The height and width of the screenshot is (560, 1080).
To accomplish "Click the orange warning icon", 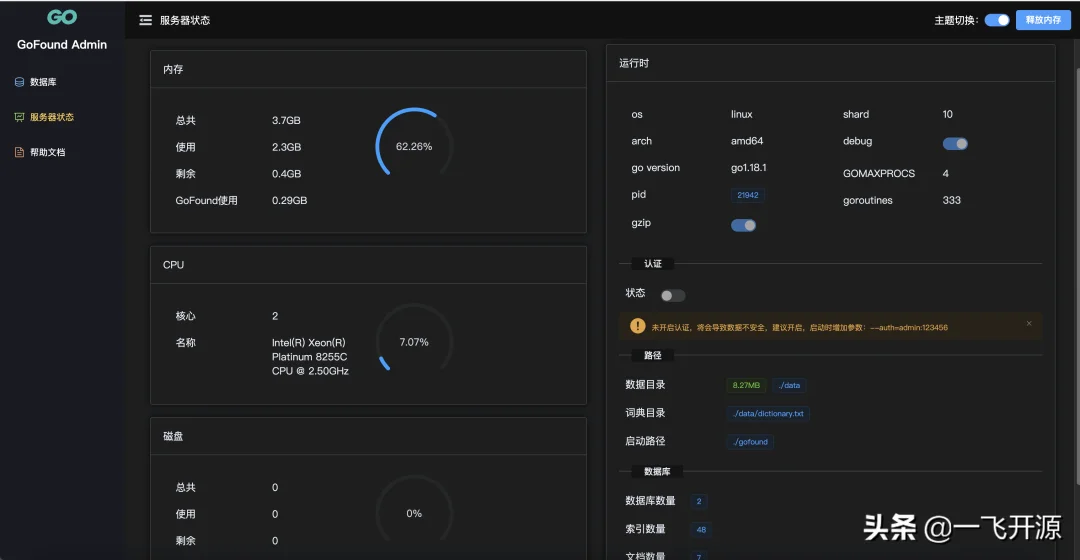I will tap(637, 325).
